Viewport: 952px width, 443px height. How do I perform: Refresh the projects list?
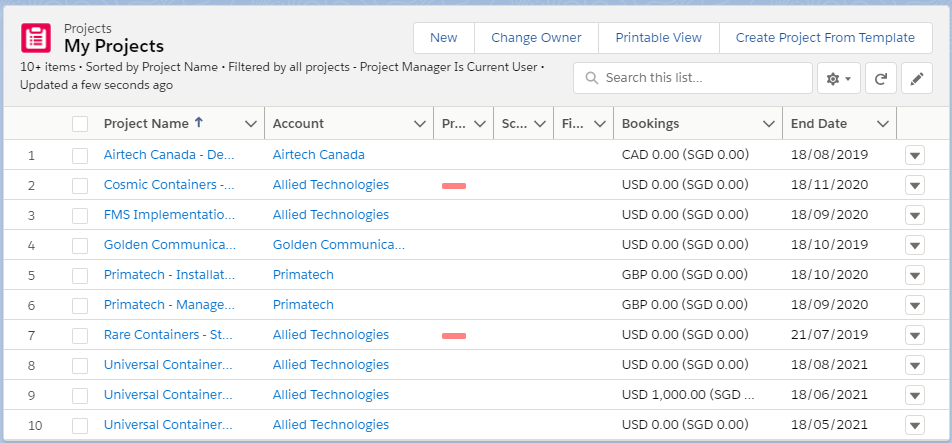[x=880, y=78]
